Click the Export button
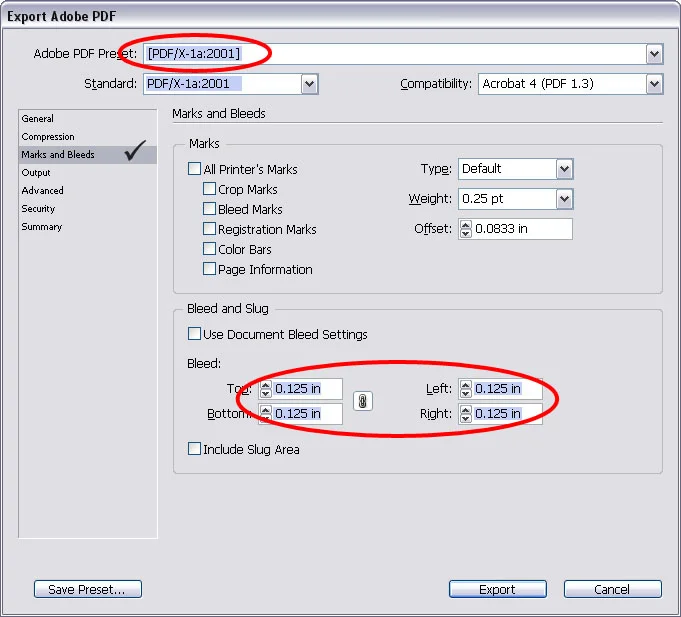The image size is (681, 617). point(498,589)
